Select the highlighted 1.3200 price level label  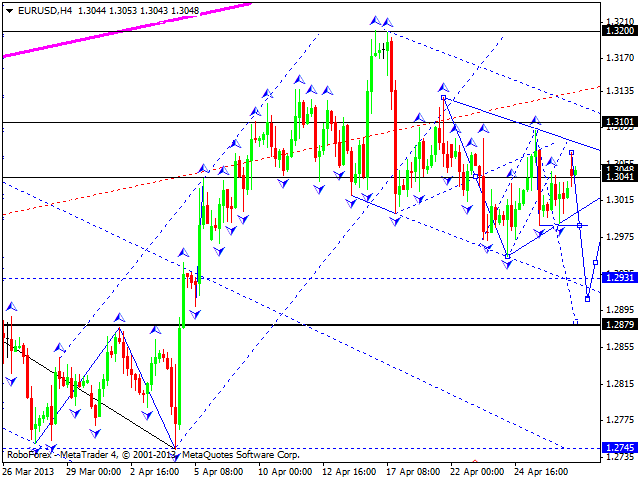(x=620, y=31)
